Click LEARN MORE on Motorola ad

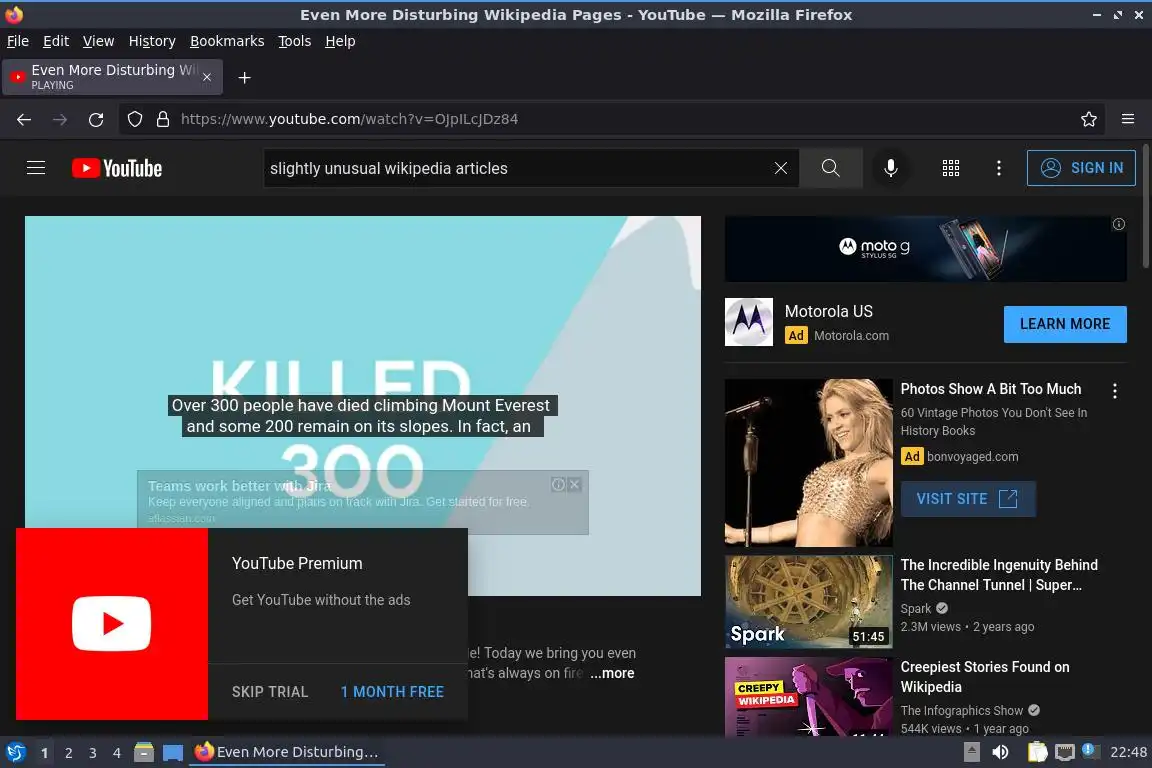(1065, 324)
